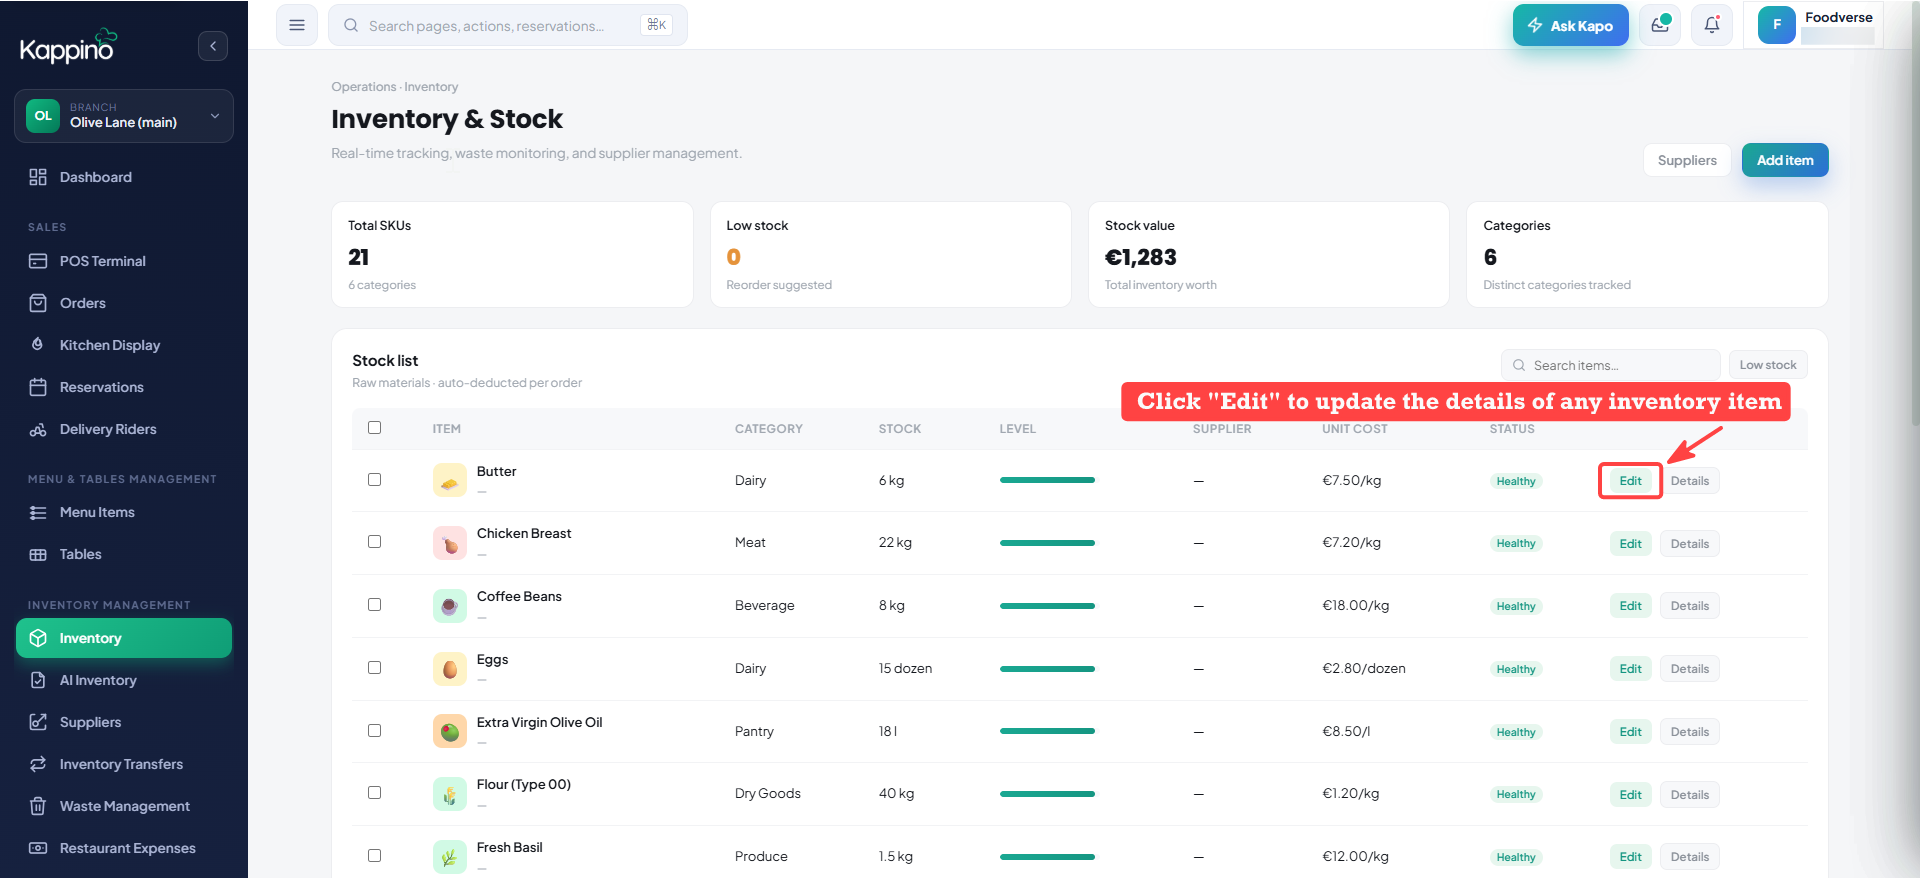View Details for Extra Virgin Olive Oil
The image size is (1920, 878).
tap(1689, 732)
